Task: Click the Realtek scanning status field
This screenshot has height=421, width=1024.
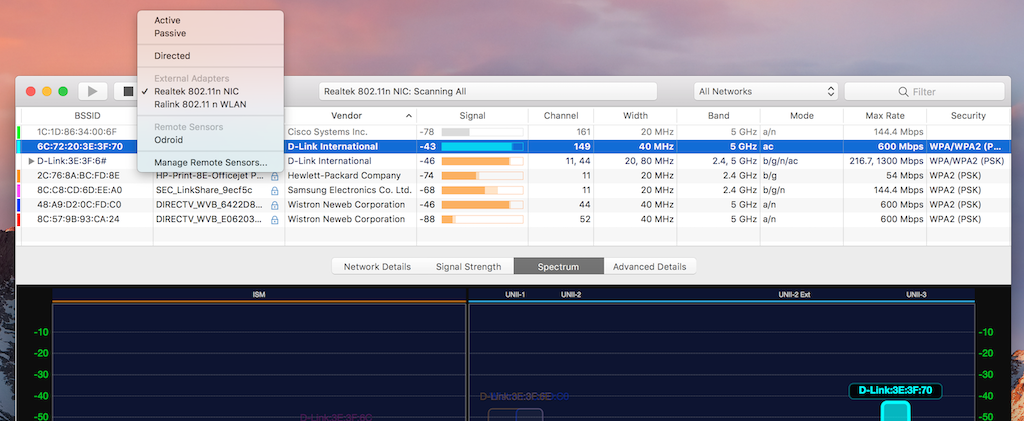Action: pos(487,91)
